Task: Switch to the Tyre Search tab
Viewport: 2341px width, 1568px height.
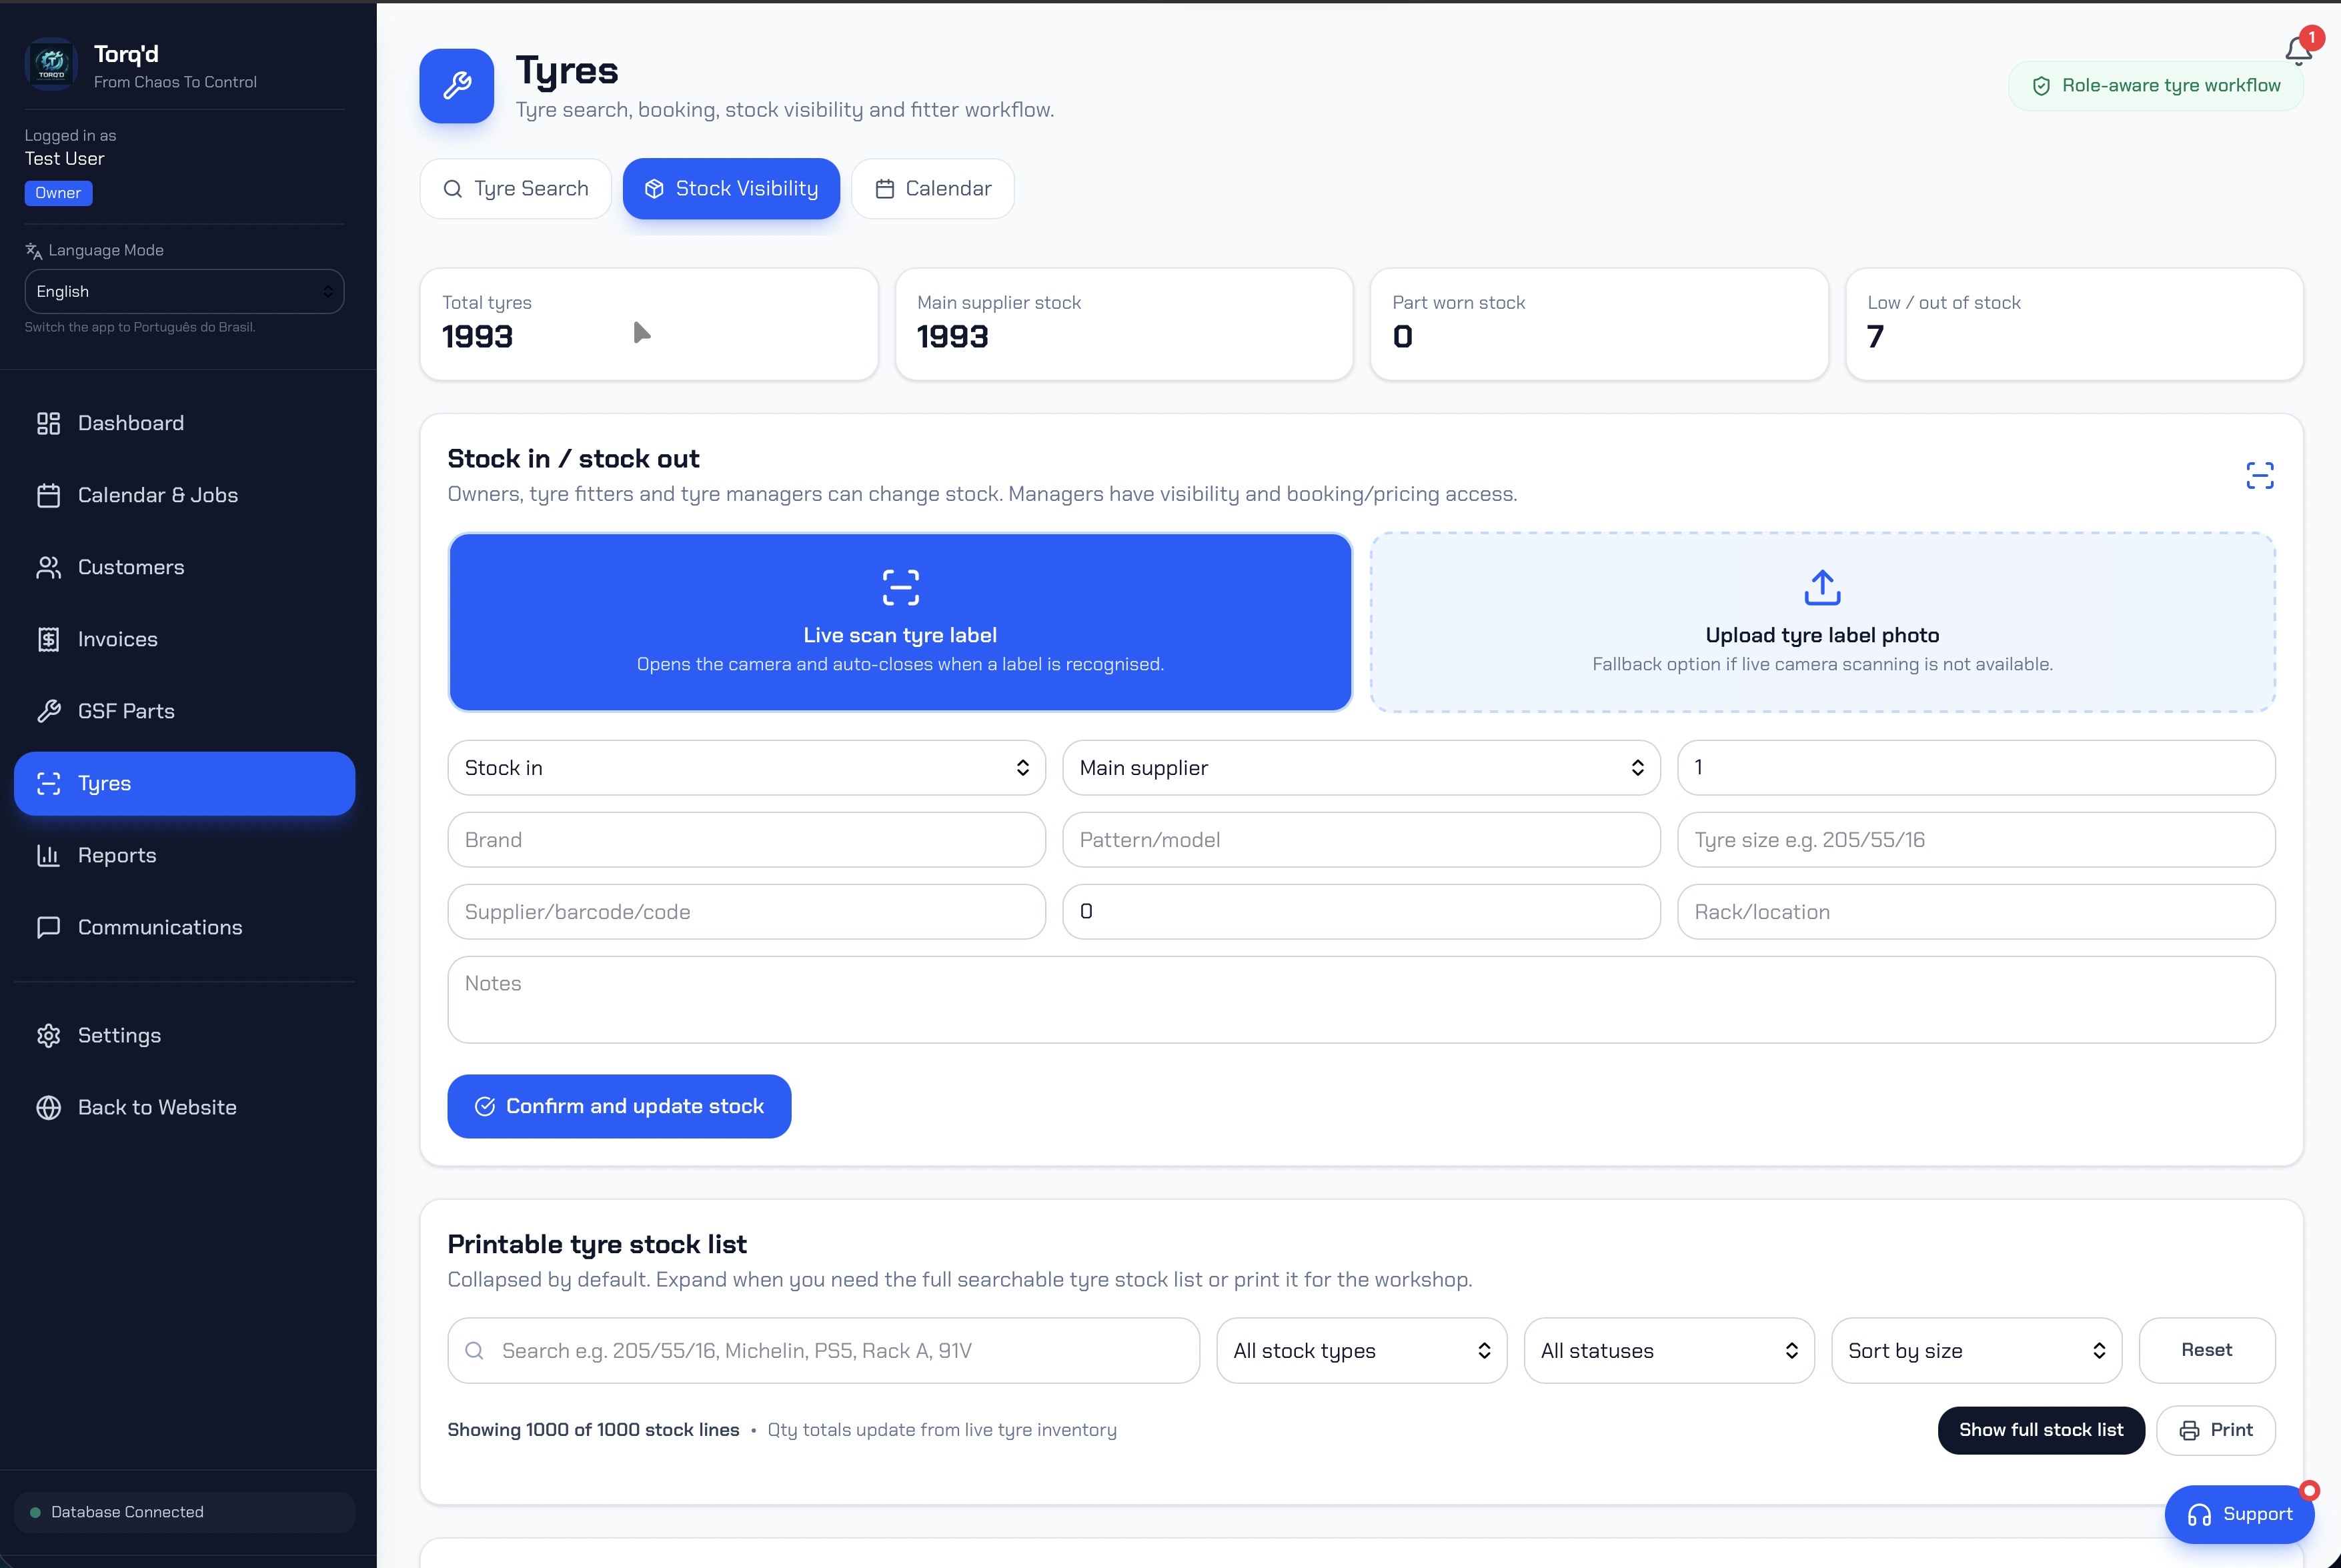Action: click(x=516, y=189)
